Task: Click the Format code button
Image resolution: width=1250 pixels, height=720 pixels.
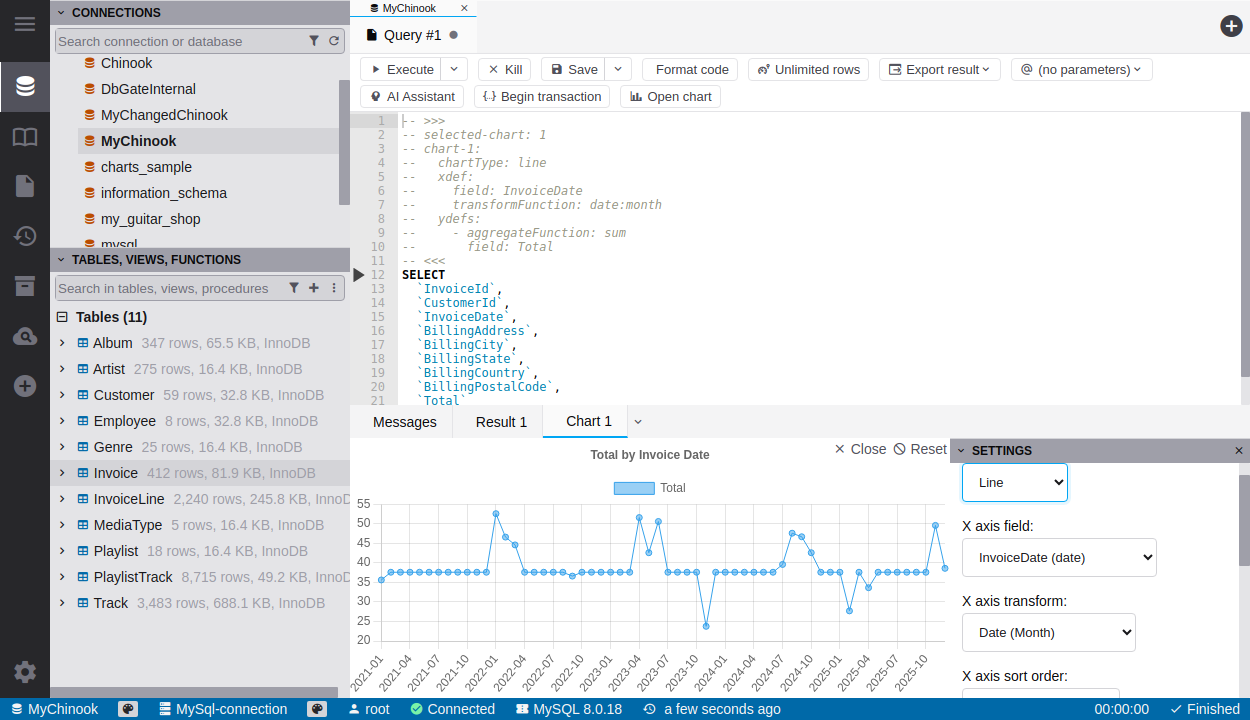Action: 691,69
